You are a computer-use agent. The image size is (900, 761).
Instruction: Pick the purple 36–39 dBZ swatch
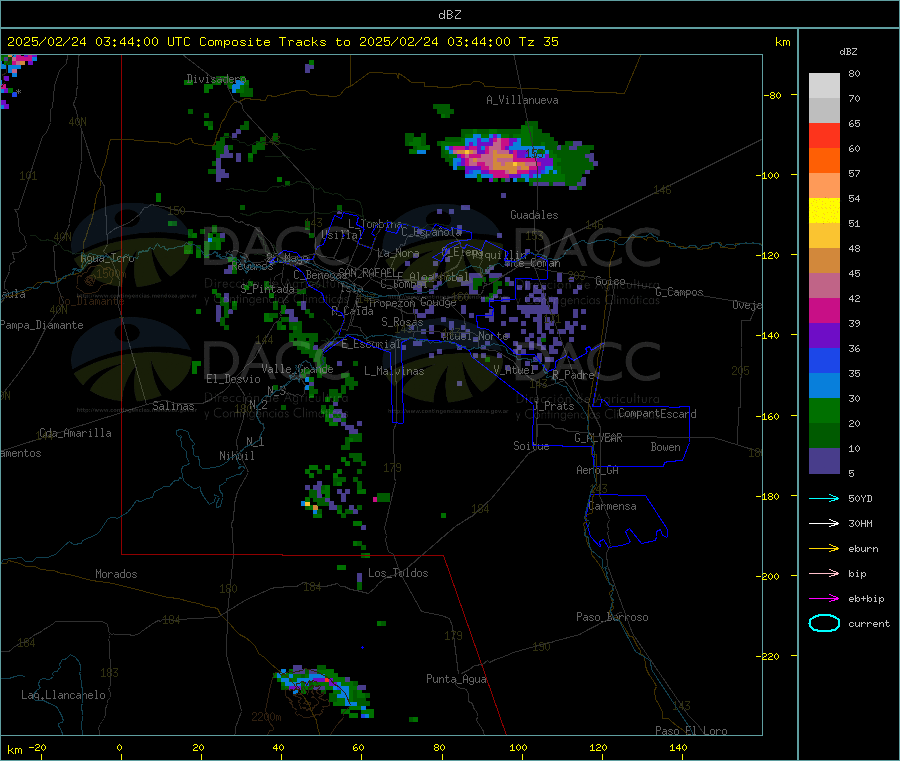824,336
